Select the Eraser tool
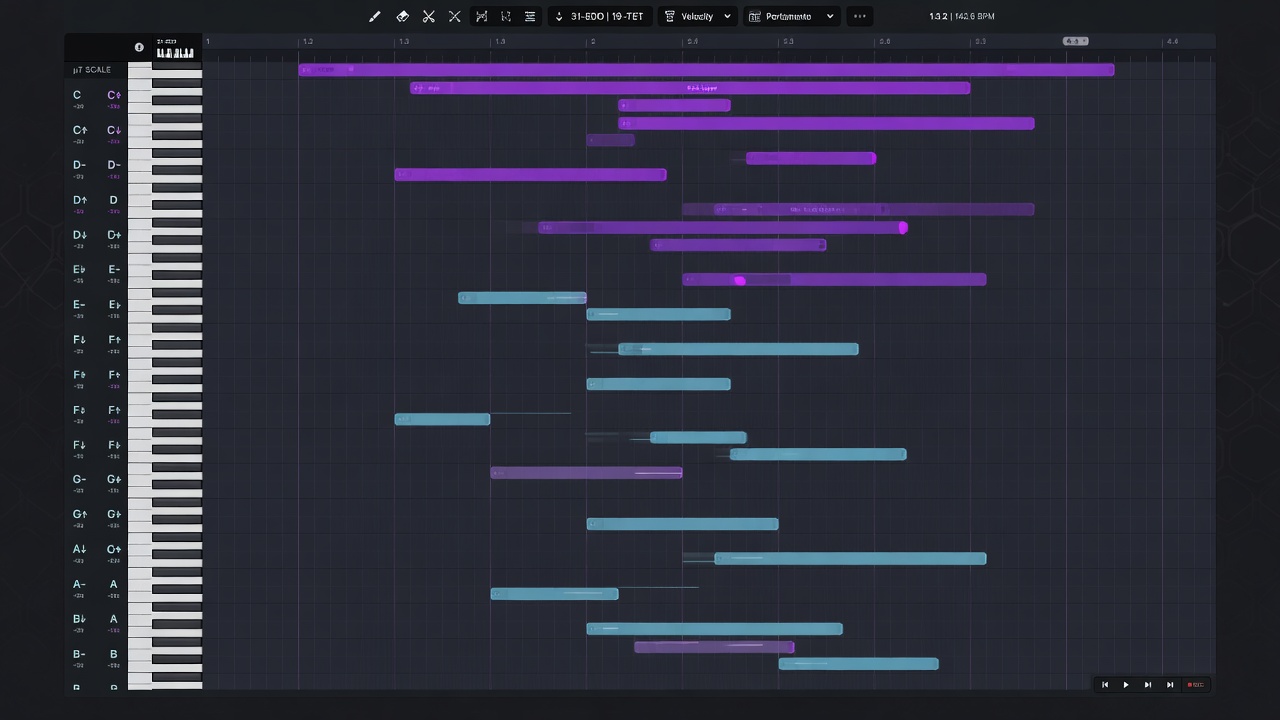Screen dimensions: 1280x720 pos(402,16)
